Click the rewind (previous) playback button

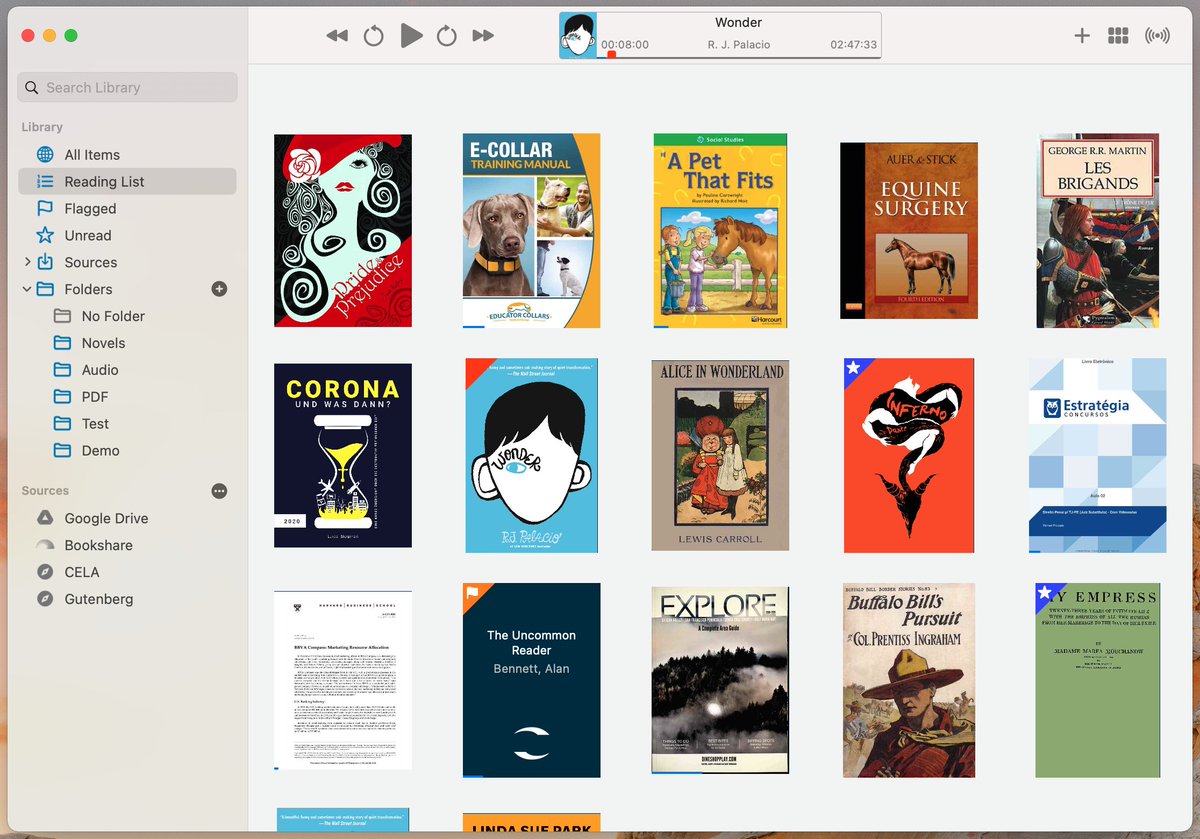(x=337, y=36)
